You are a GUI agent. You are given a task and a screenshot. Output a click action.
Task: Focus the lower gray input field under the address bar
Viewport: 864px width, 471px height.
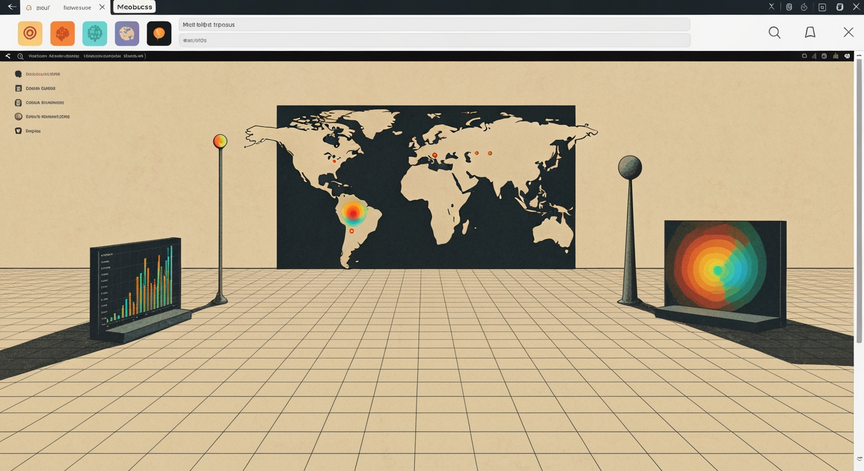tap(434, 40)
